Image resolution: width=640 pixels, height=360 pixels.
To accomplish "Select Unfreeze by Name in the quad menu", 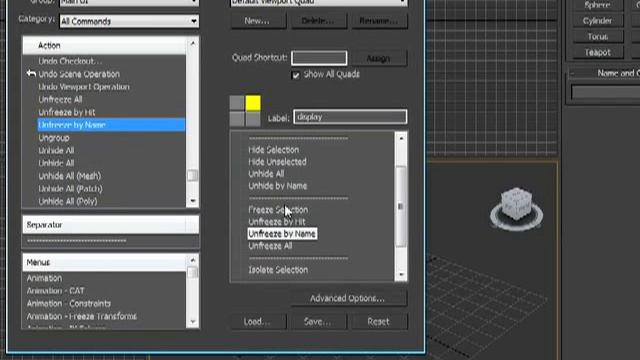I will tap(282, 234).
